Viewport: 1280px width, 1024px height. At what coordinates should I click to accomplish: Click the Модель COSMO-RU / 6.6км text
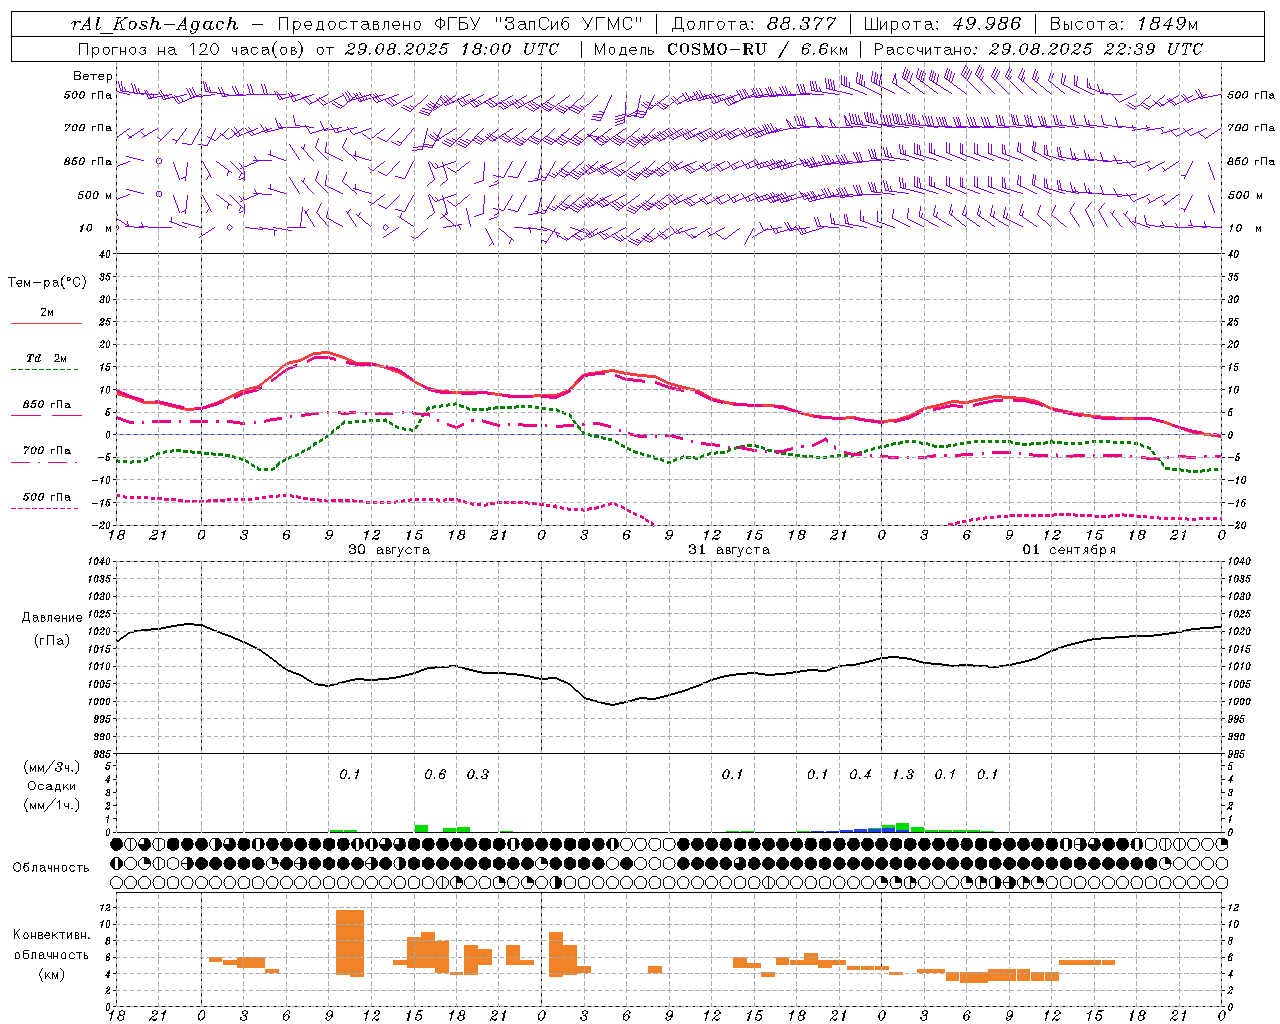(x=721, y=49)
